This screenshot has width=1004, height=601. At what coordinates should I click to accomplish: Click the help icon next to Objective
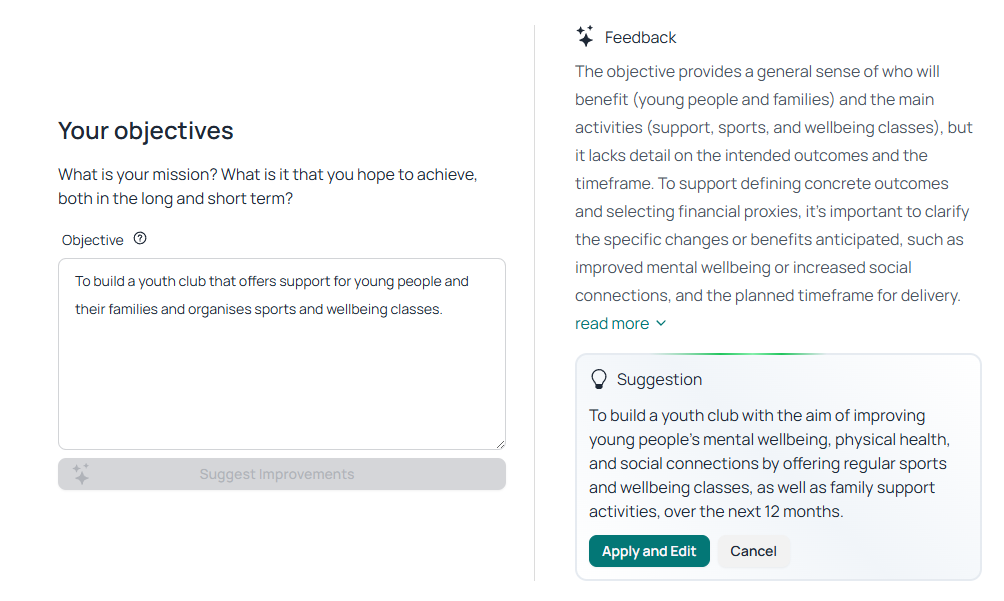click(x=140, y=239)
